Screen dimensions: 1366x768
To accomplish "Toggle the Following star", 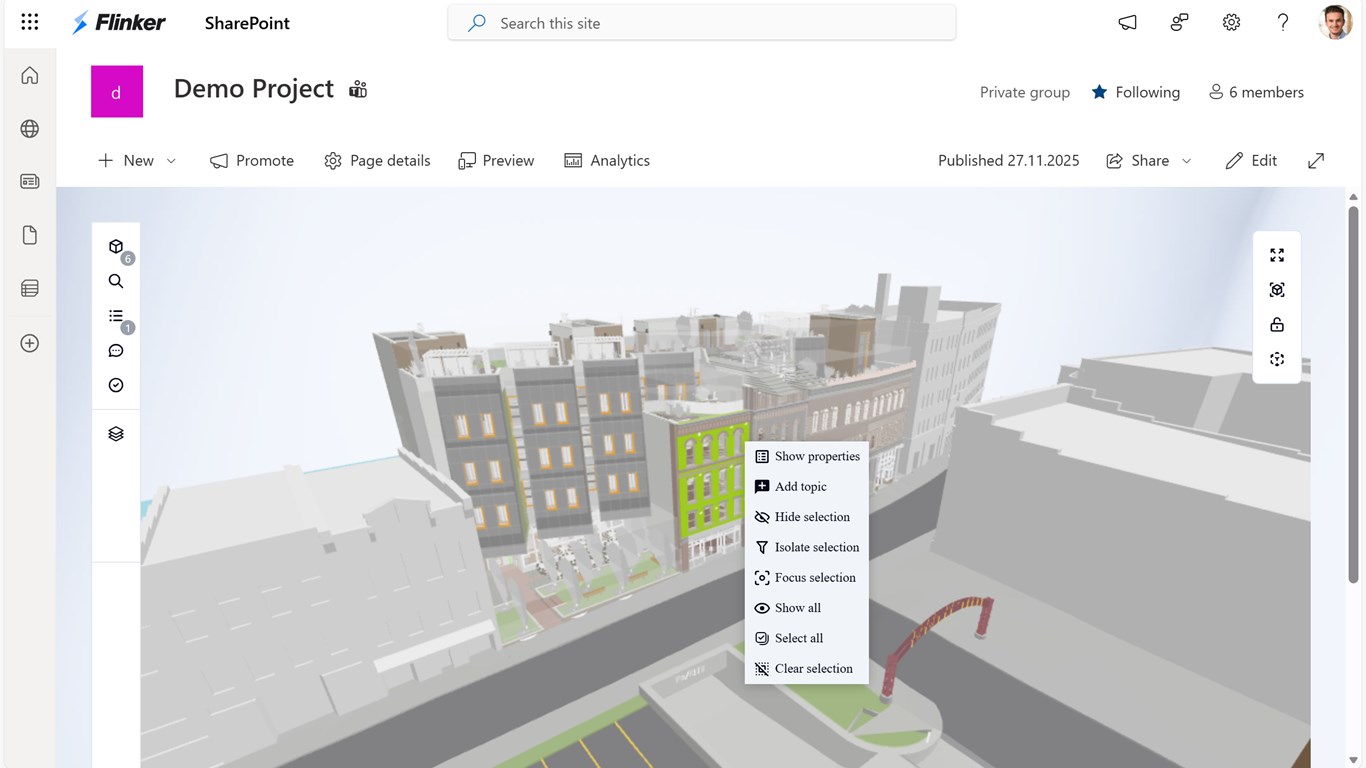I will pyautogui.click(x=1099, y=92).
